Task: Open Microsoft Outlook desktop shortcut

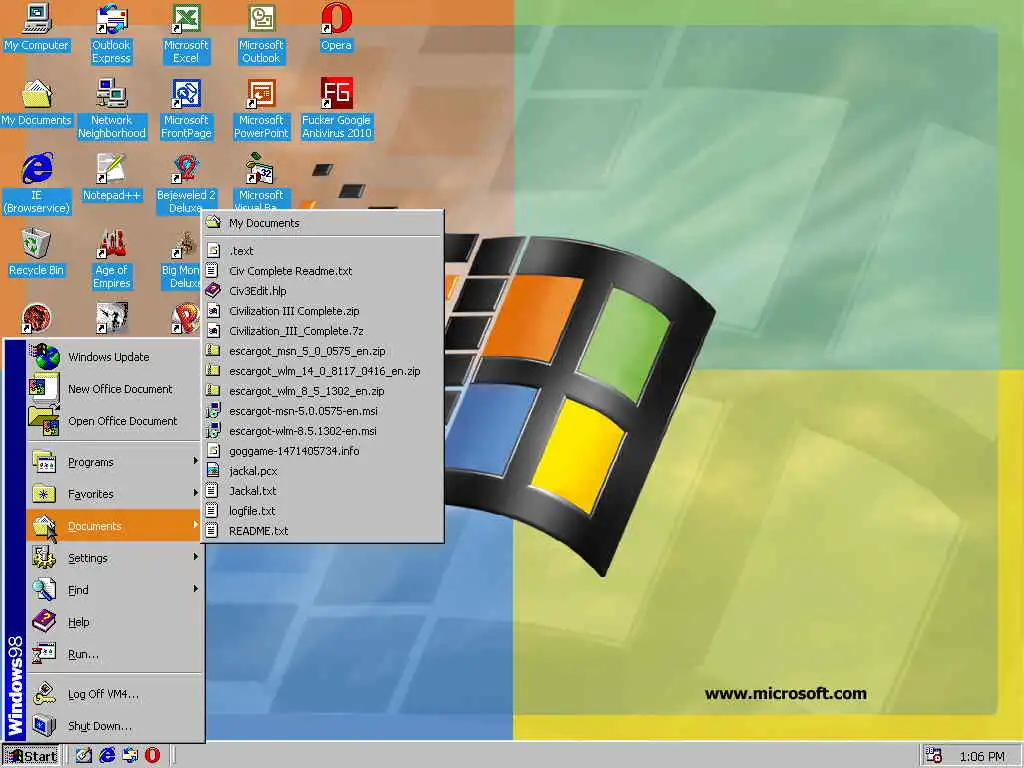Action: point(261,34)
